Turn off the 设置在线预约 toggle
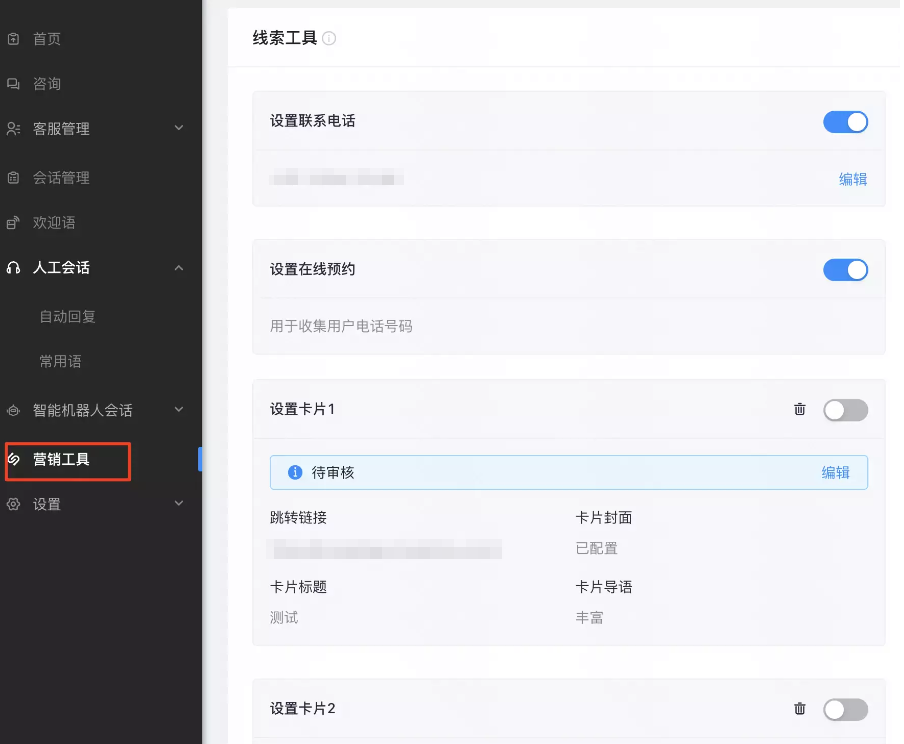Image resolution: width=904 pixels, height=744 pixels. click(845, 269)
